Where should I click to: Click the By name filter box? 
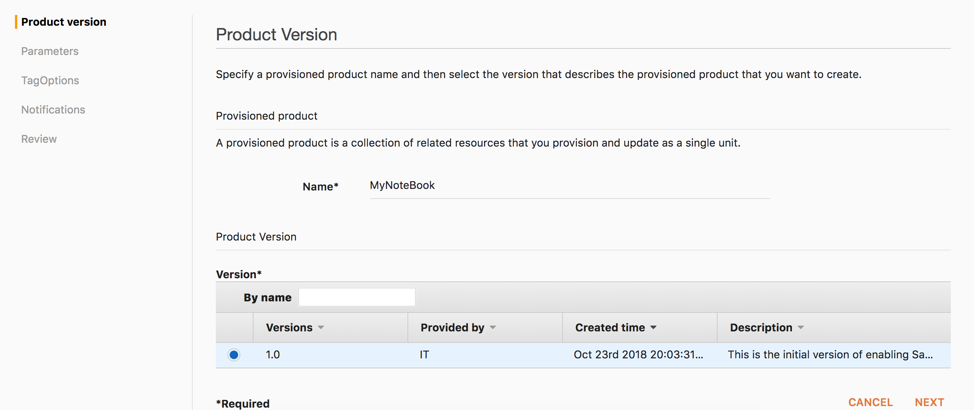coord(357,297)
